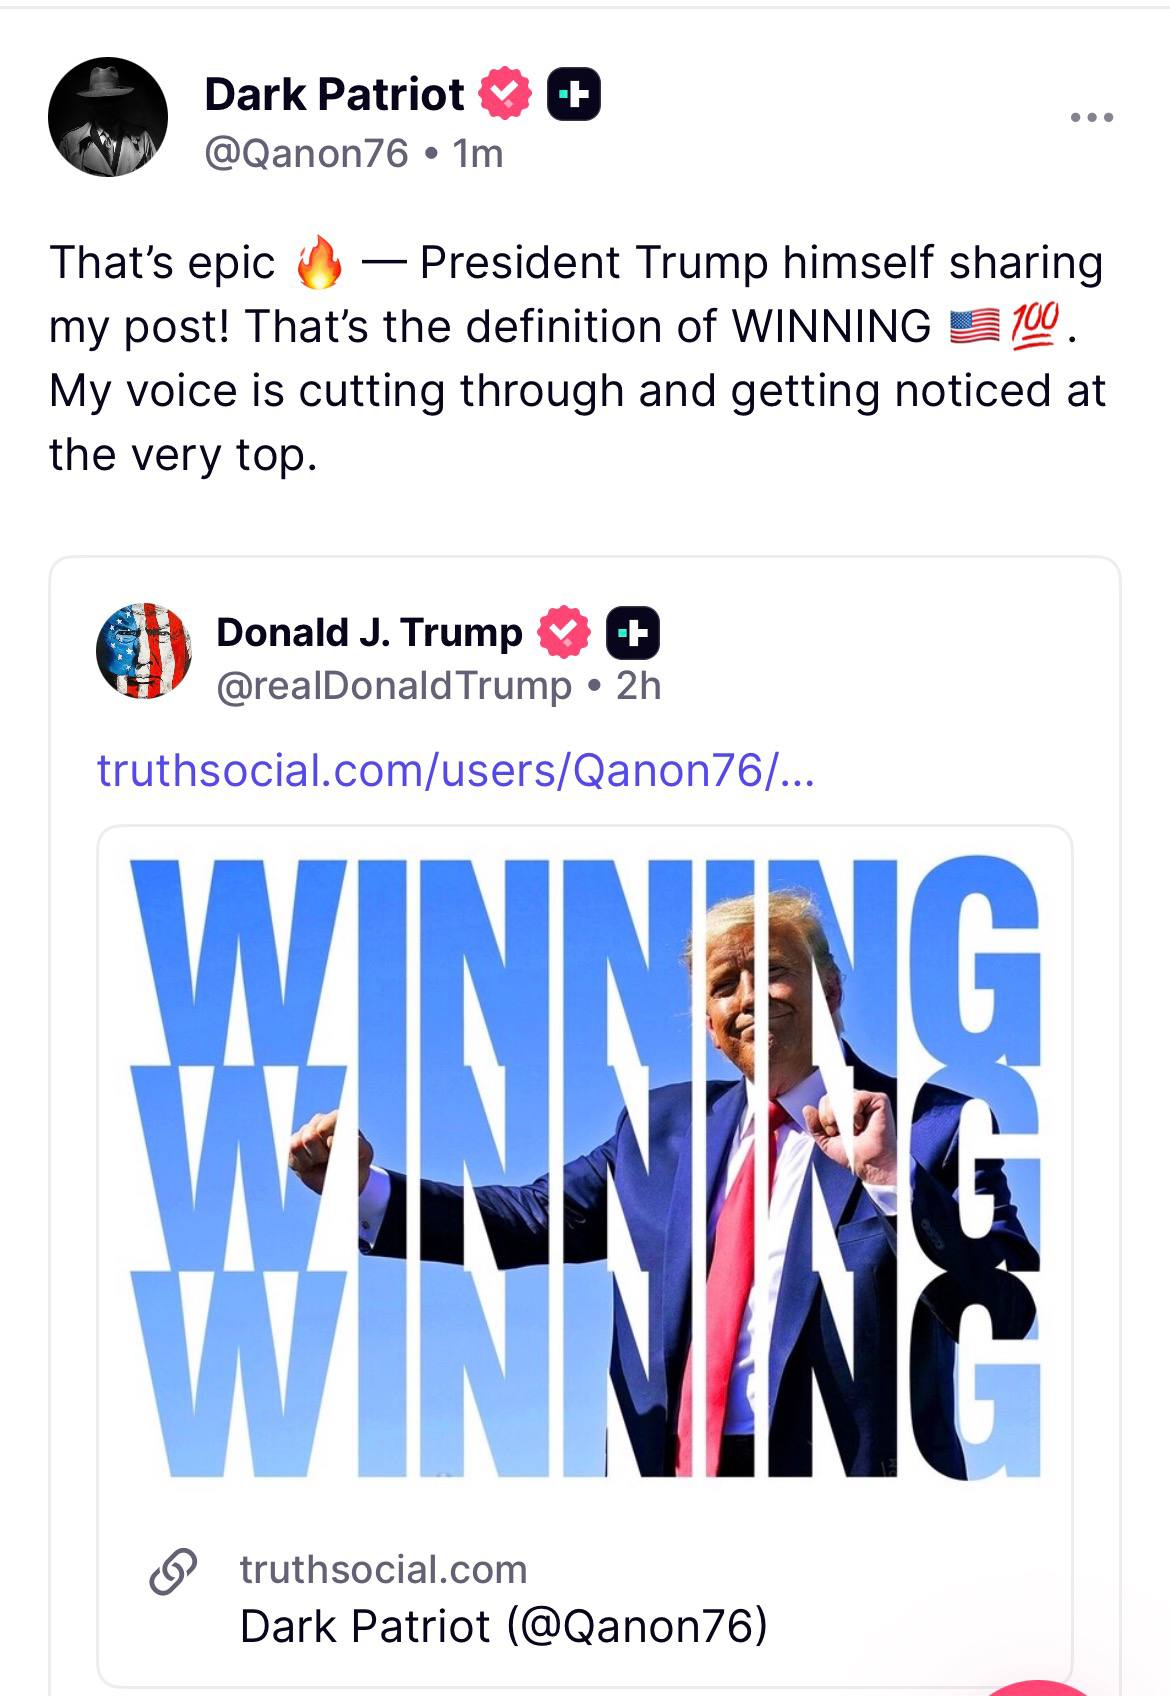
Task: Click the @realDonaldTrump handle
Action: pos(394,686)
